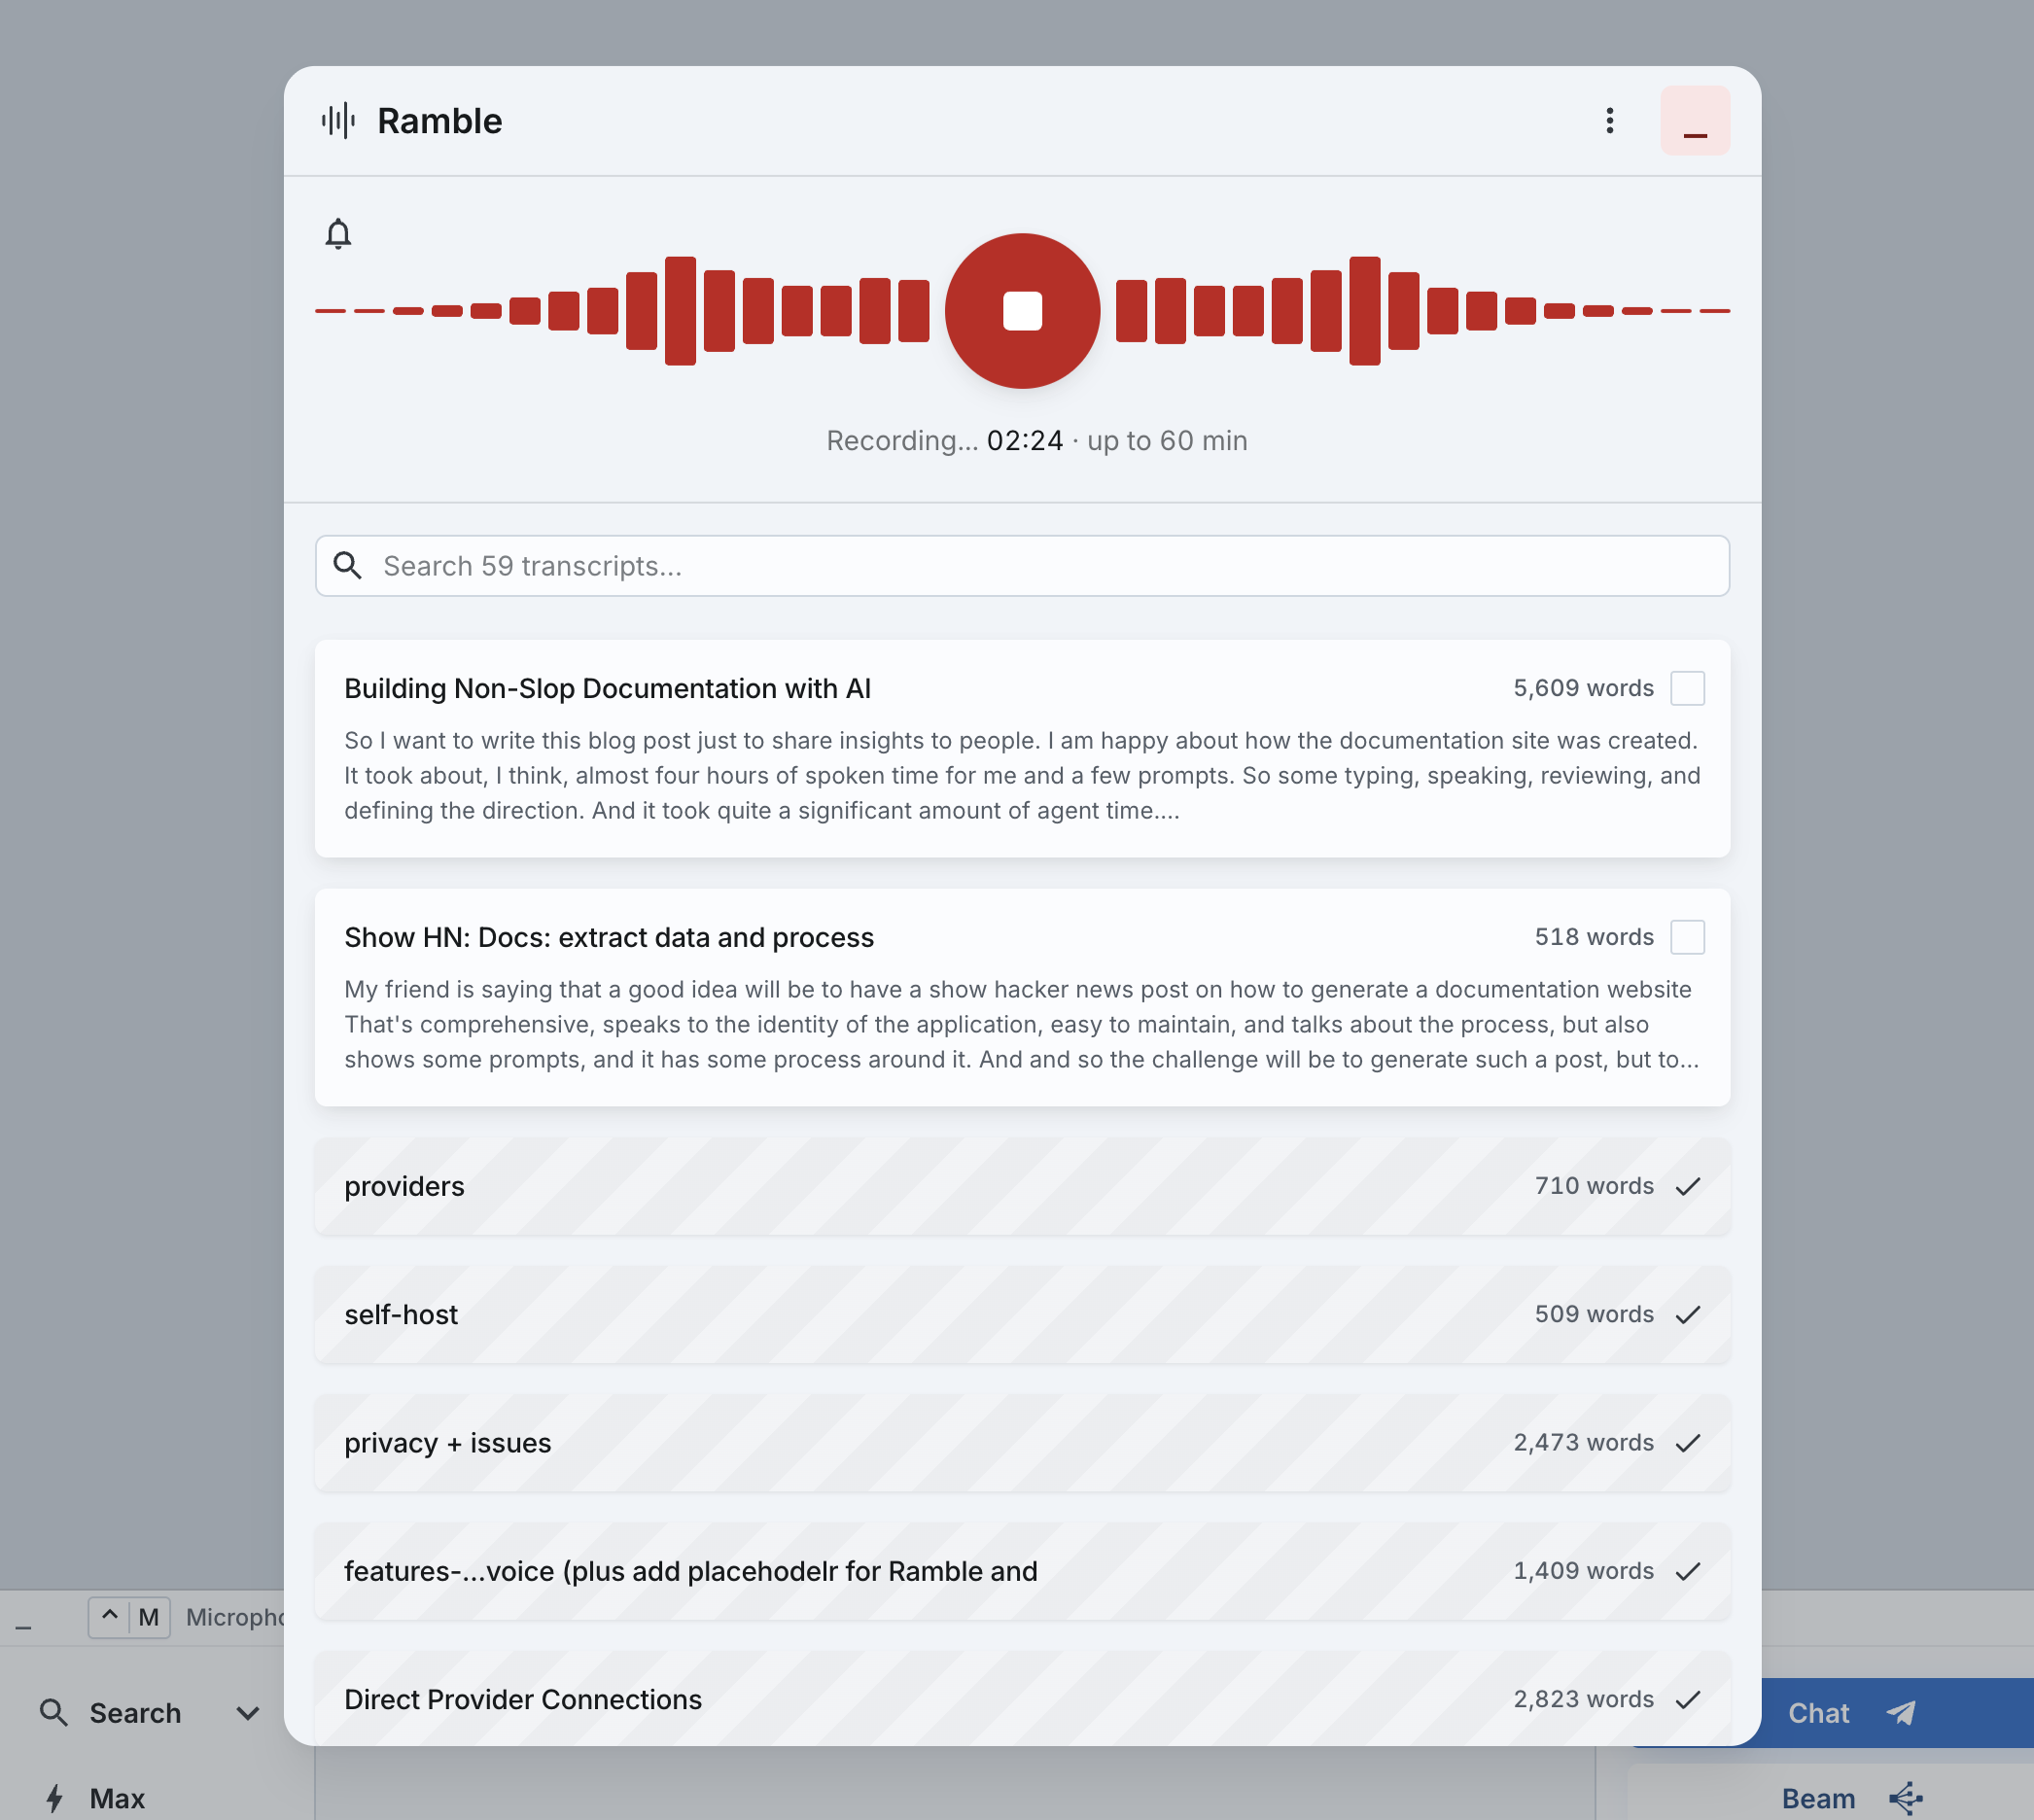This screenshot has width=2034, height=1820.
Task: Click the caret key shortcut badge
Action: pyautogui.click(x=109, y=1617)
